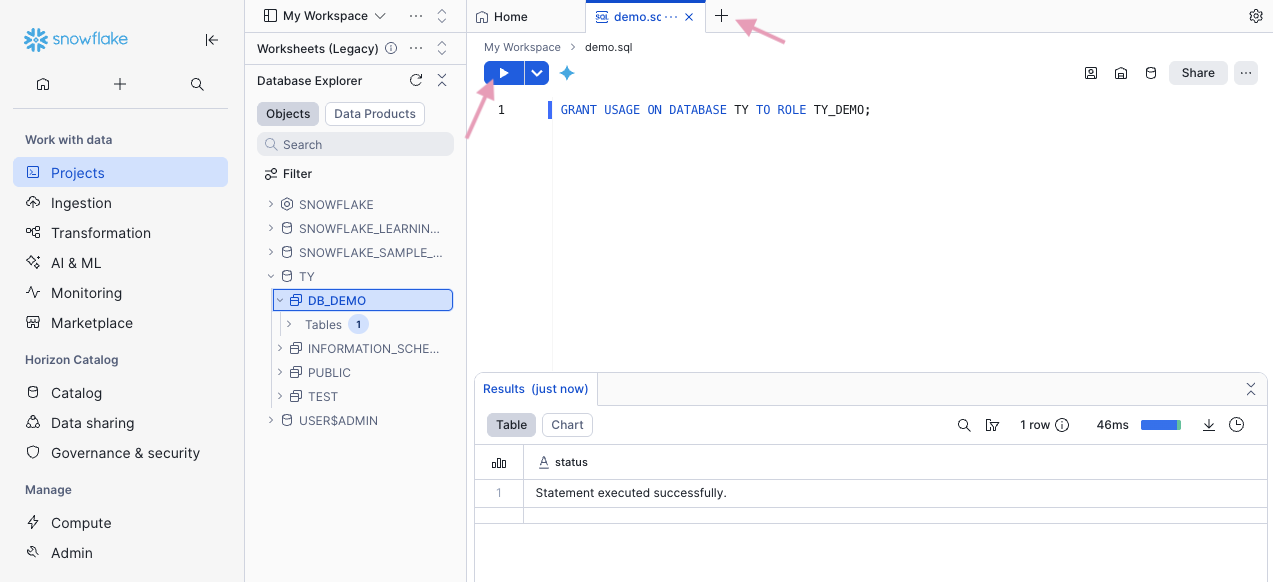
Task: Expand the SNOWFLAKE database
Action: click(x=271, y=204)
